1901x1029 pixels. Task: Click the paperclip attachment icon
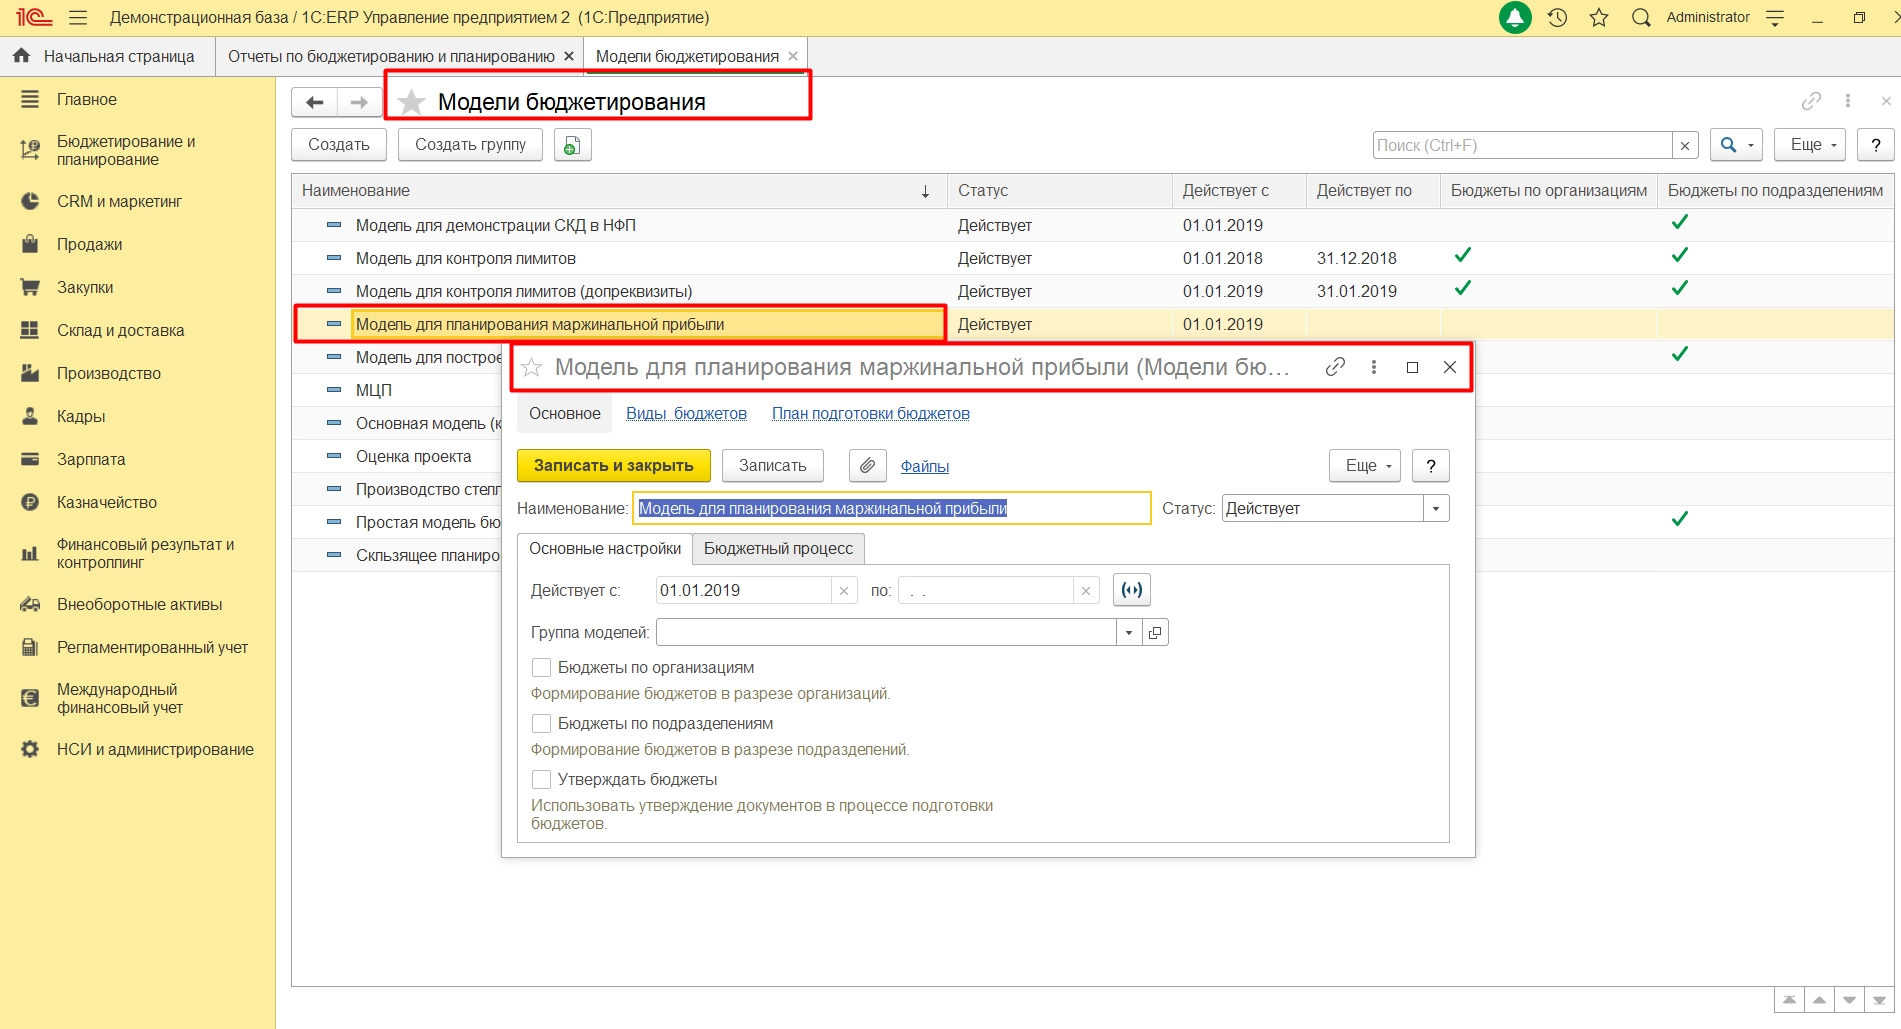point(867,466)
